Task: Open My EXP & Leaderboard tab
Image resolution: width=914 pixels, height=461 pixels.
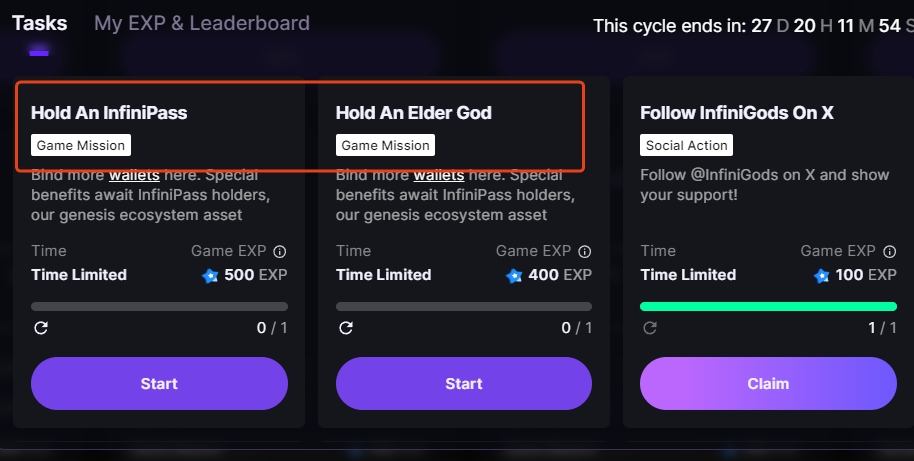Action: coord(202,23)
